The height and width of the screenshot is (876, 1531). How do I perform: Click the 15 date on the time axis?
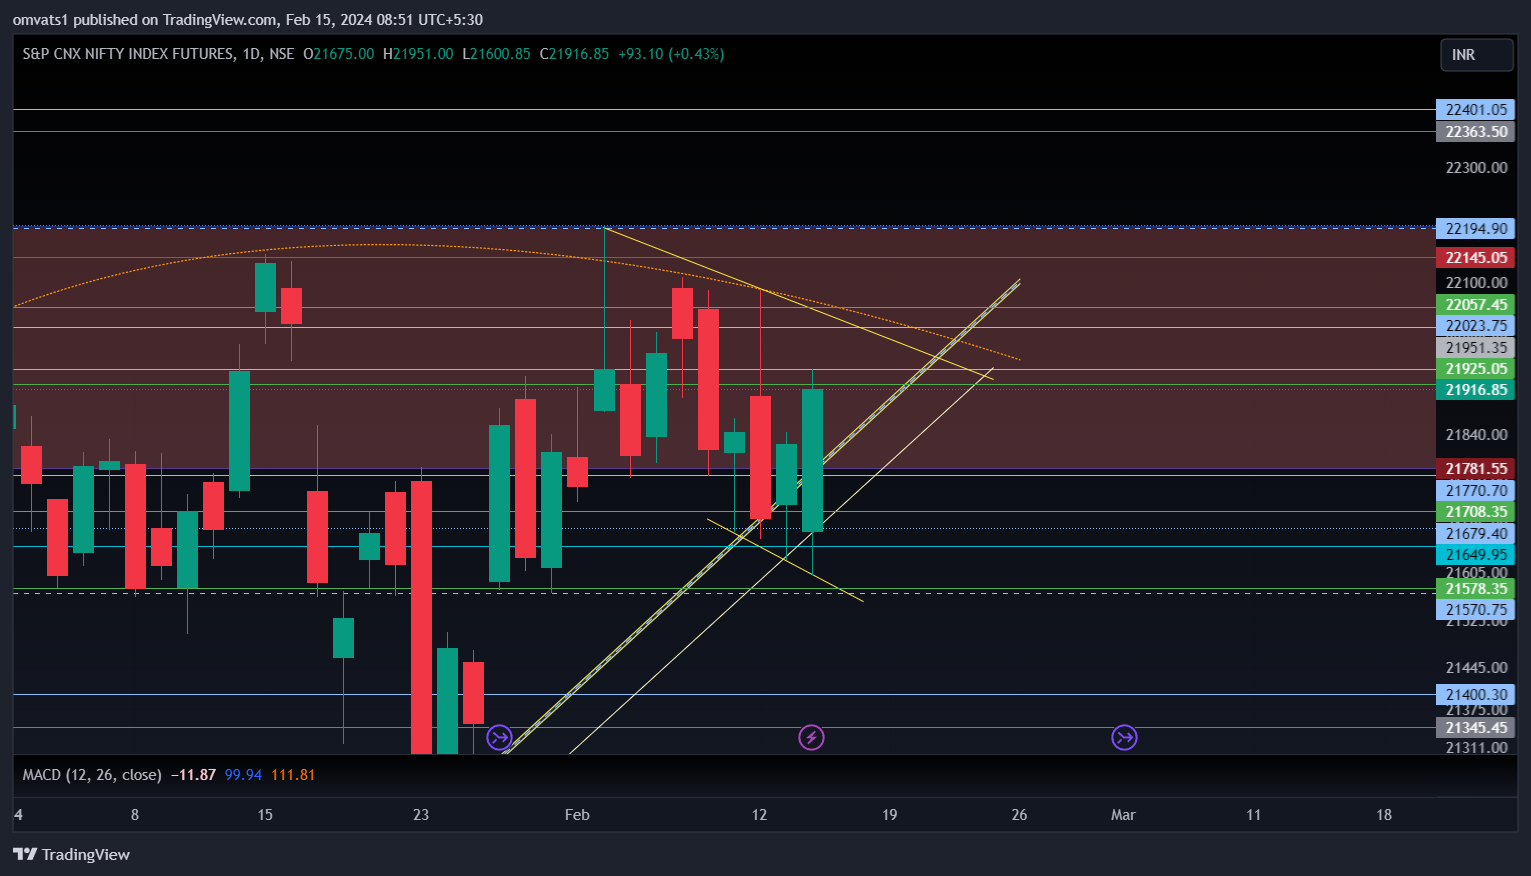point(265,815)
